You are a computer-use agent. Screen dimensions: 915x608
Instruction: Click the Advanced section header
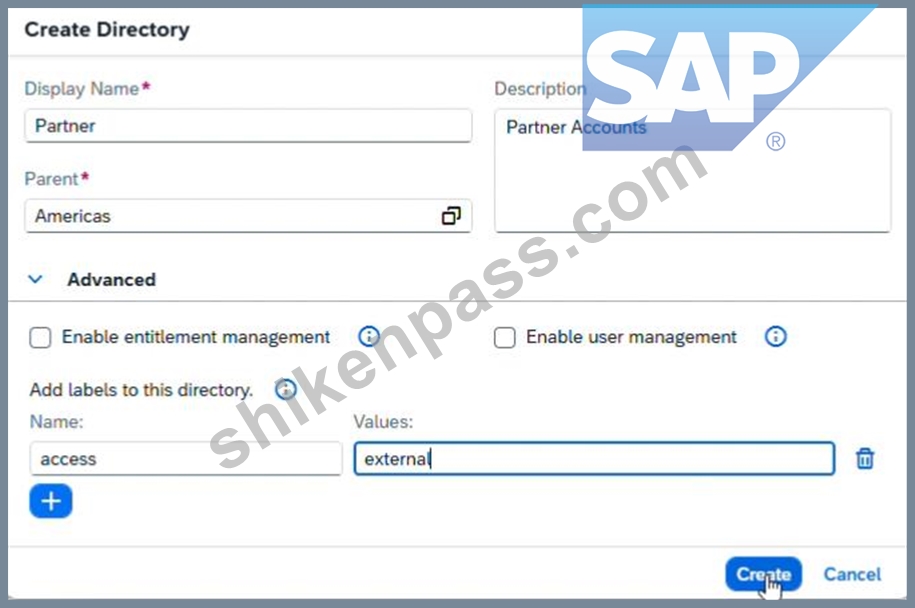[111, 279]
